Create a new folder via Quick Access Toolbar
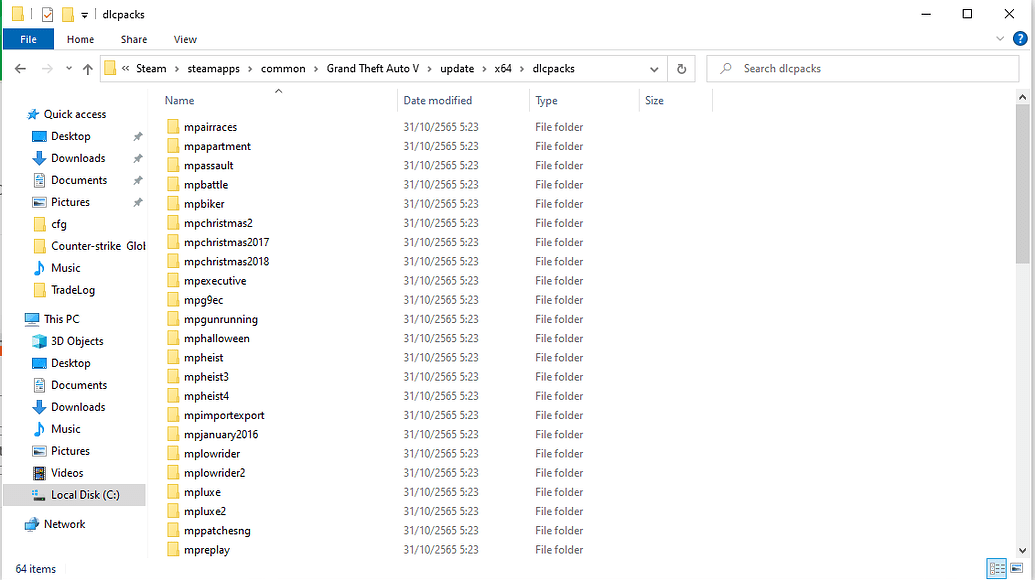Image resolution: width=1035 pixels, height=580 pixels. 68,14
